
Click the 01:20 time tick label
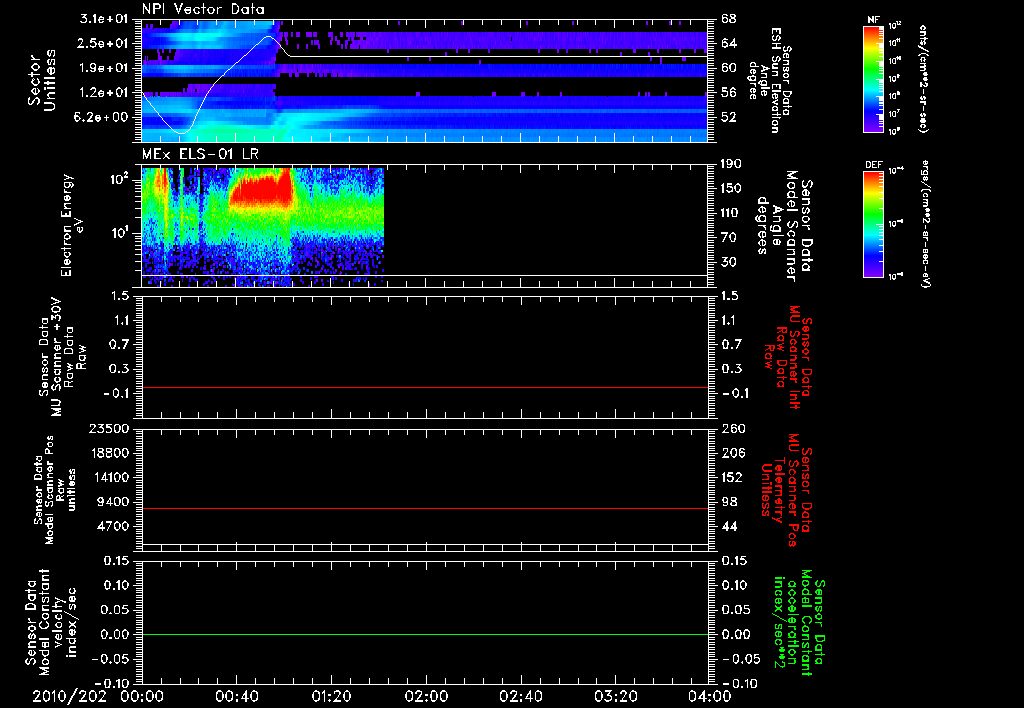pyautogui.click(x=331, y=697)
